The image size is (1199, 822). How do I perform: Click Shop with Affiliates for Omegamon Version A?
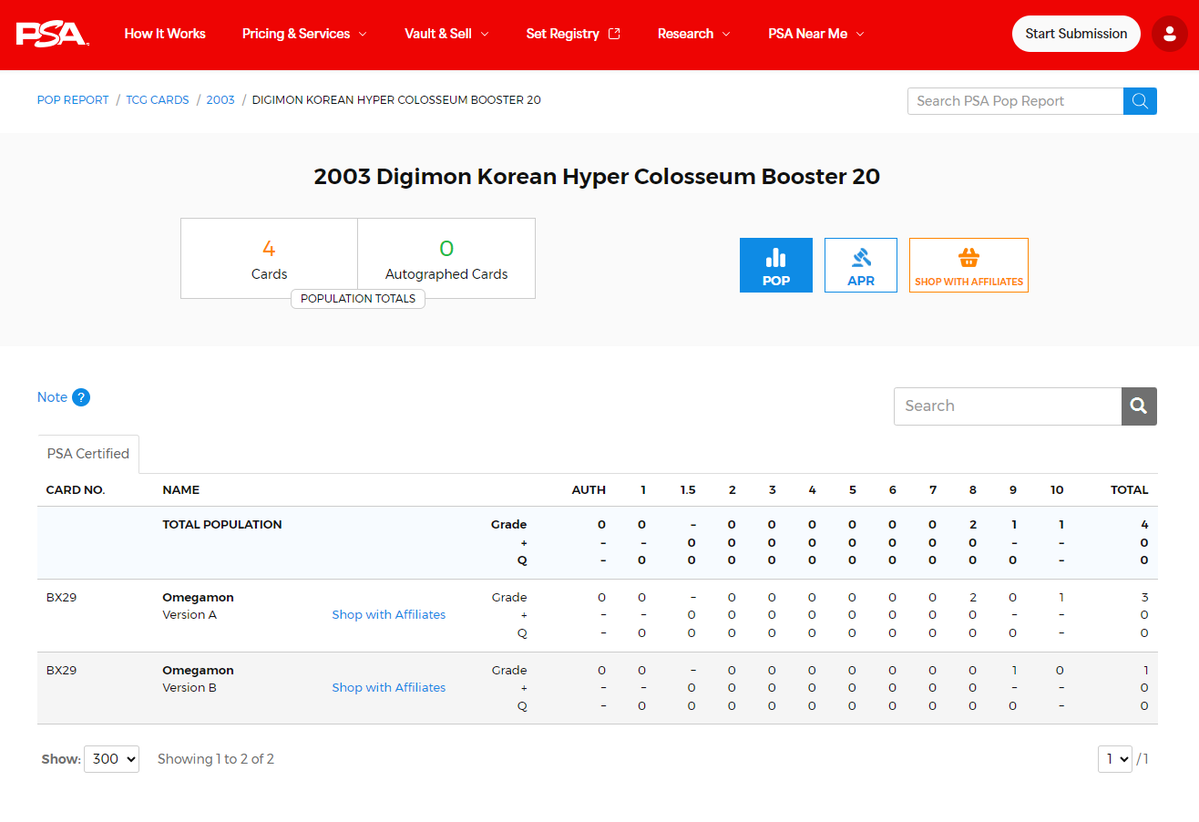pos(388,615)
